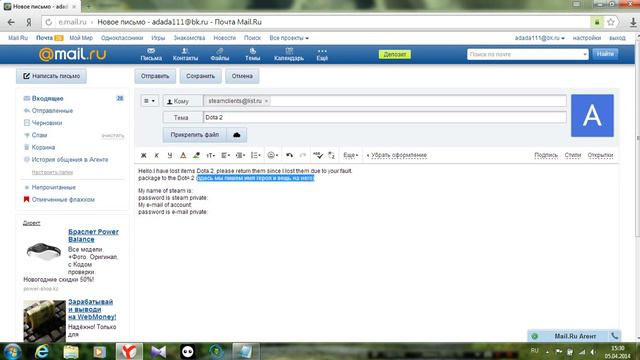This screenshot has width=640, height=360.
Task: Open the Входящие inbox folder
Action: pyautogui.click(x=48, y=98)
